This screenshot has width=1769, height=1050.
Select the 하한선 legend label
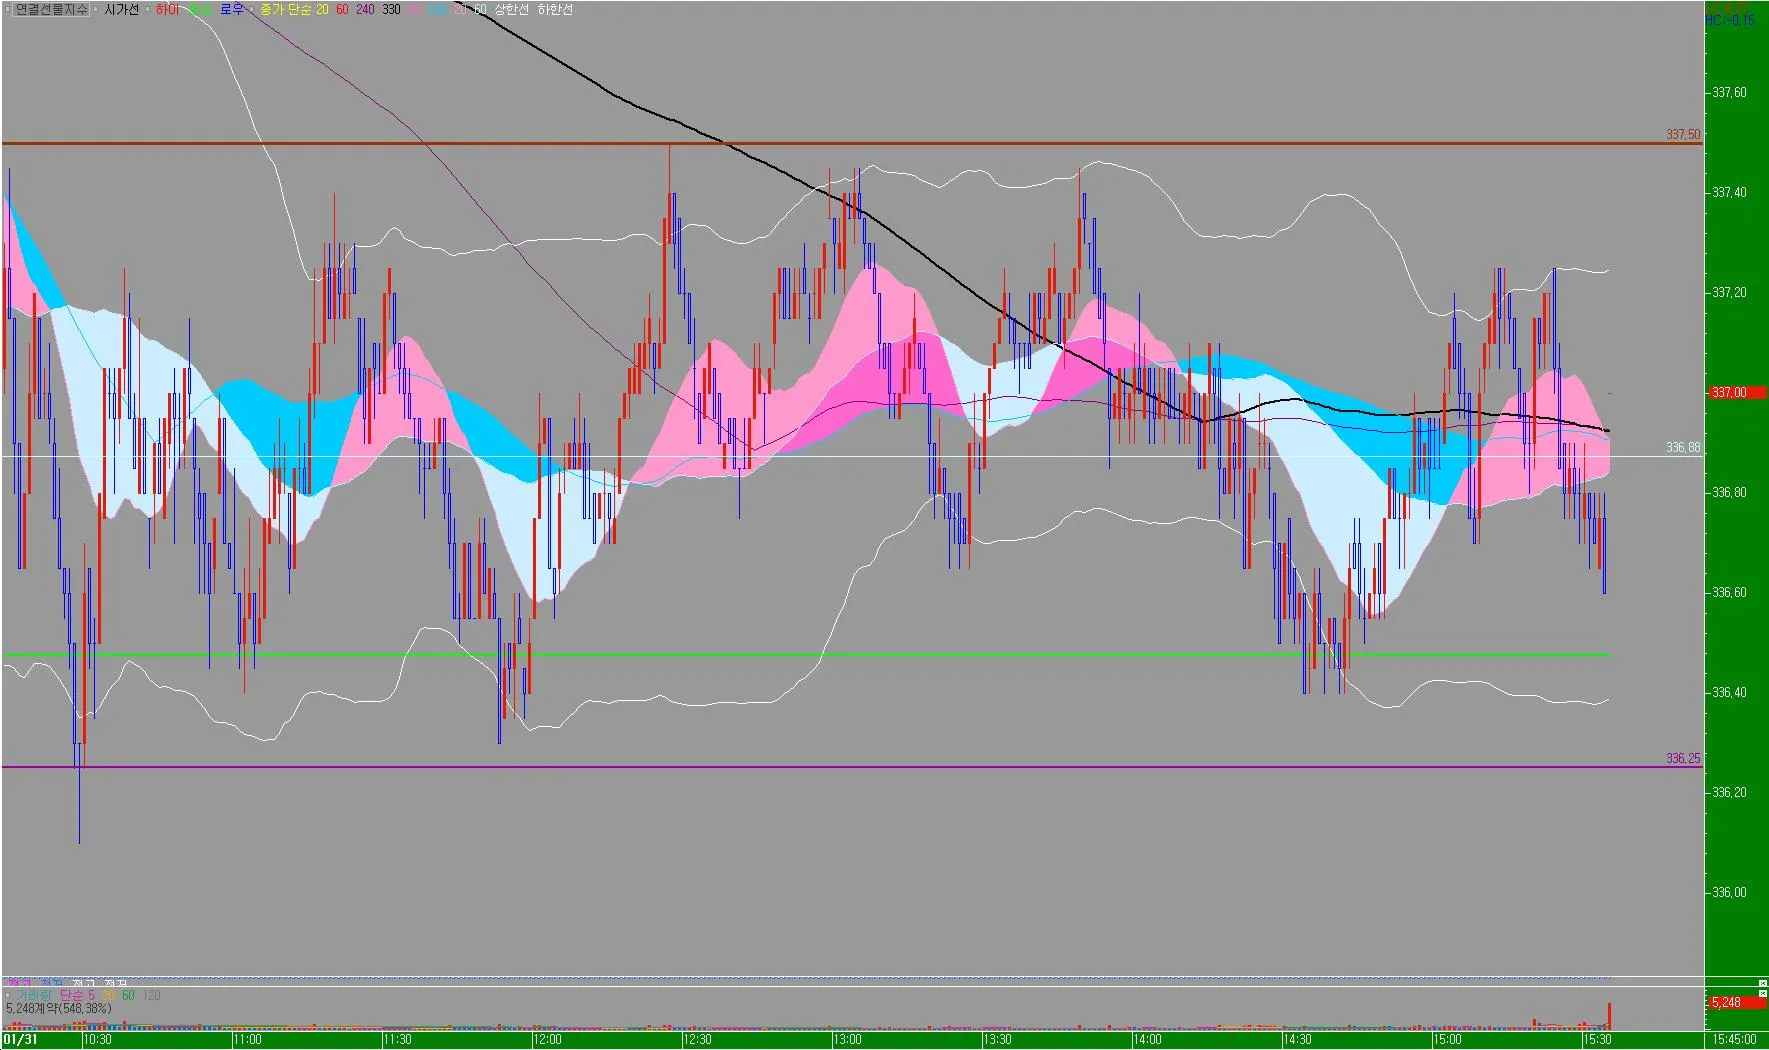tap(555, 9)
